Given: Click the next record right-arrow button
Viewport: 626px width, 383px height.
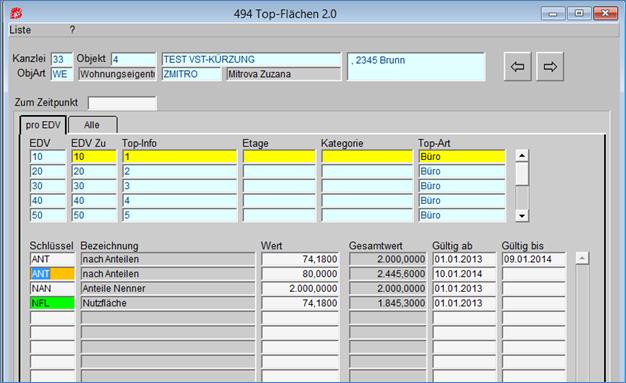Looking at the screenshot, I should 550,67.
